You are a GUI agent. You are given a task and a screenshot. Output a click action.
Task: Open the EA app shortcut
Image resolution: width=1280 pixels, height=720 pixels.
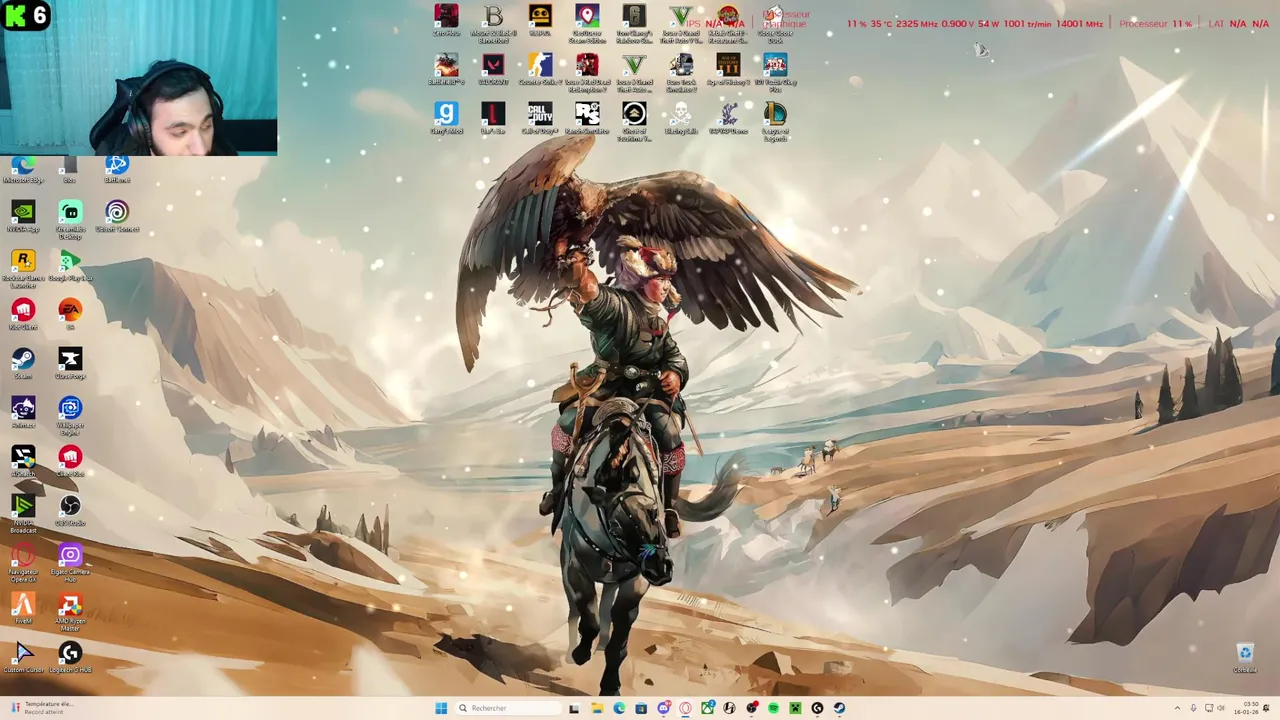pos(70,314)
